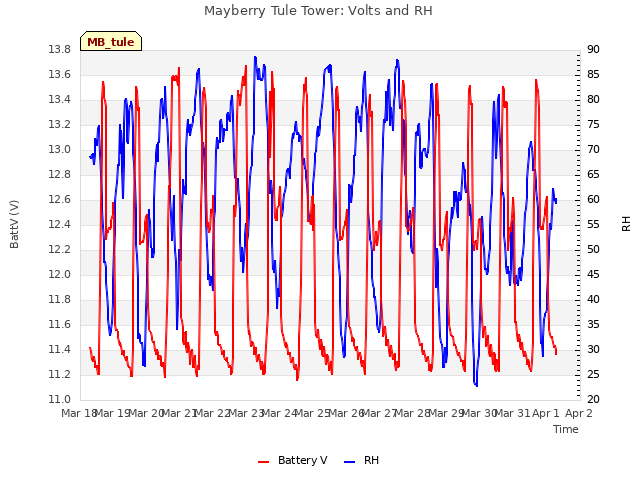This screenshot has height=480, width=640.
Task: Click the 13.4 left axis value
Action: [x=60, y=100]
